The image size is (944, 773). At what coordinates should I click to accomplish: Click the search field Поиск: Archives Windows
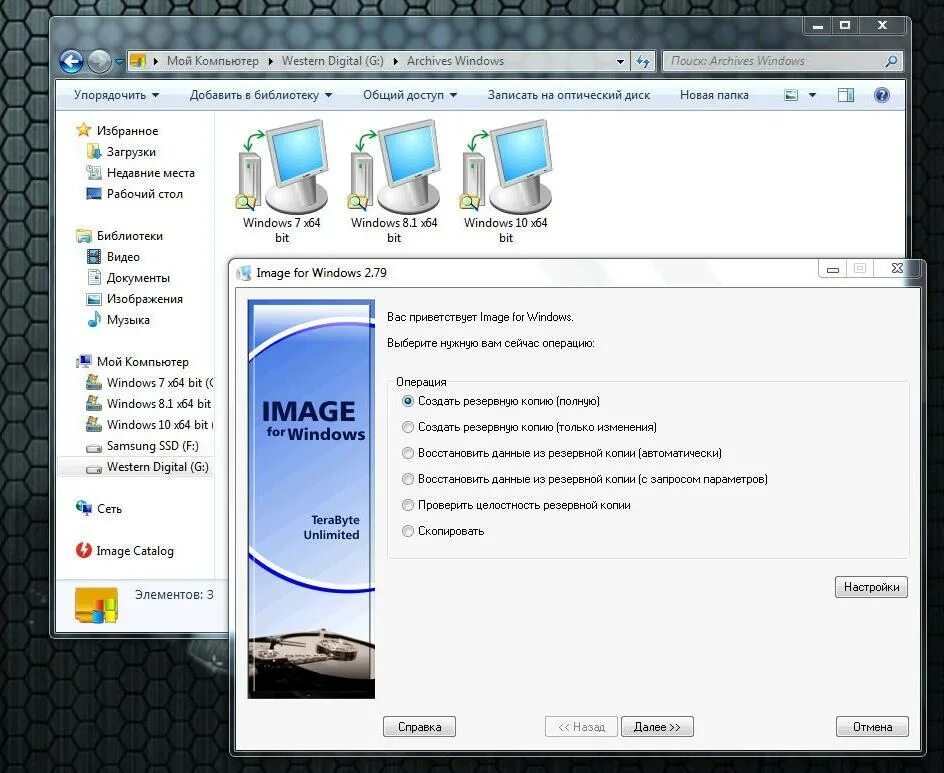tap(782, 61)
